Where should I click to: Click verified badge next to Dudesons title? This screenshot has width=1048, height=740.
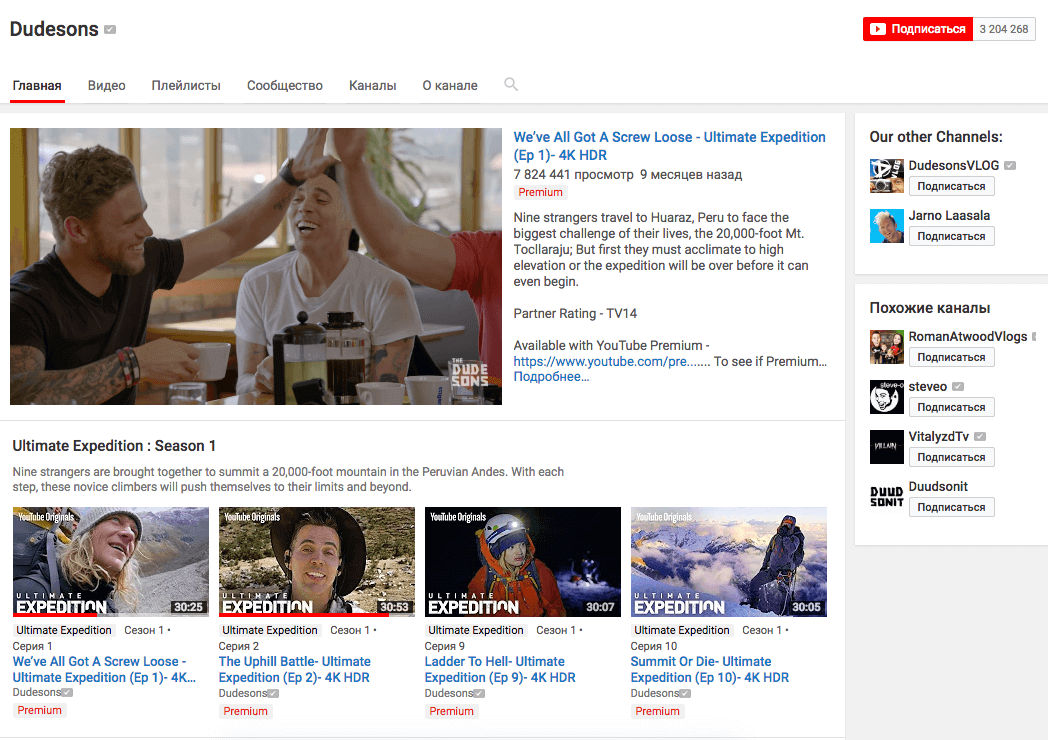(x=110, y=29)
